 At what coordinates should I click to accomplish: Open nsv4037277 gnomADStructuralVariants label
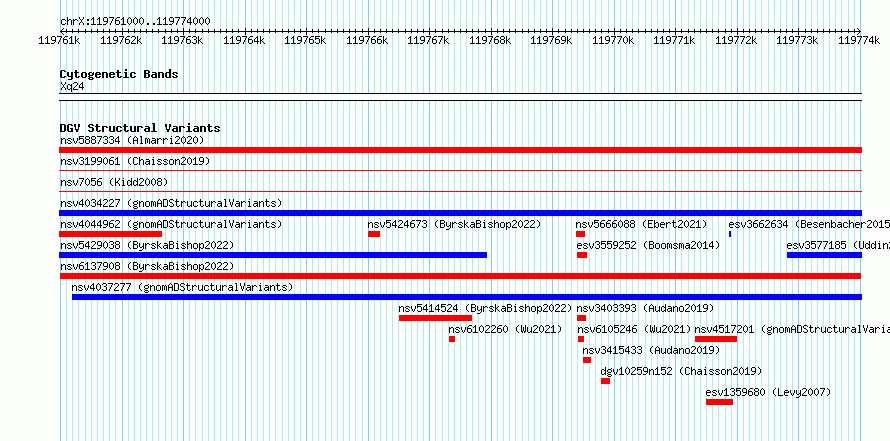tap(182, 287)
